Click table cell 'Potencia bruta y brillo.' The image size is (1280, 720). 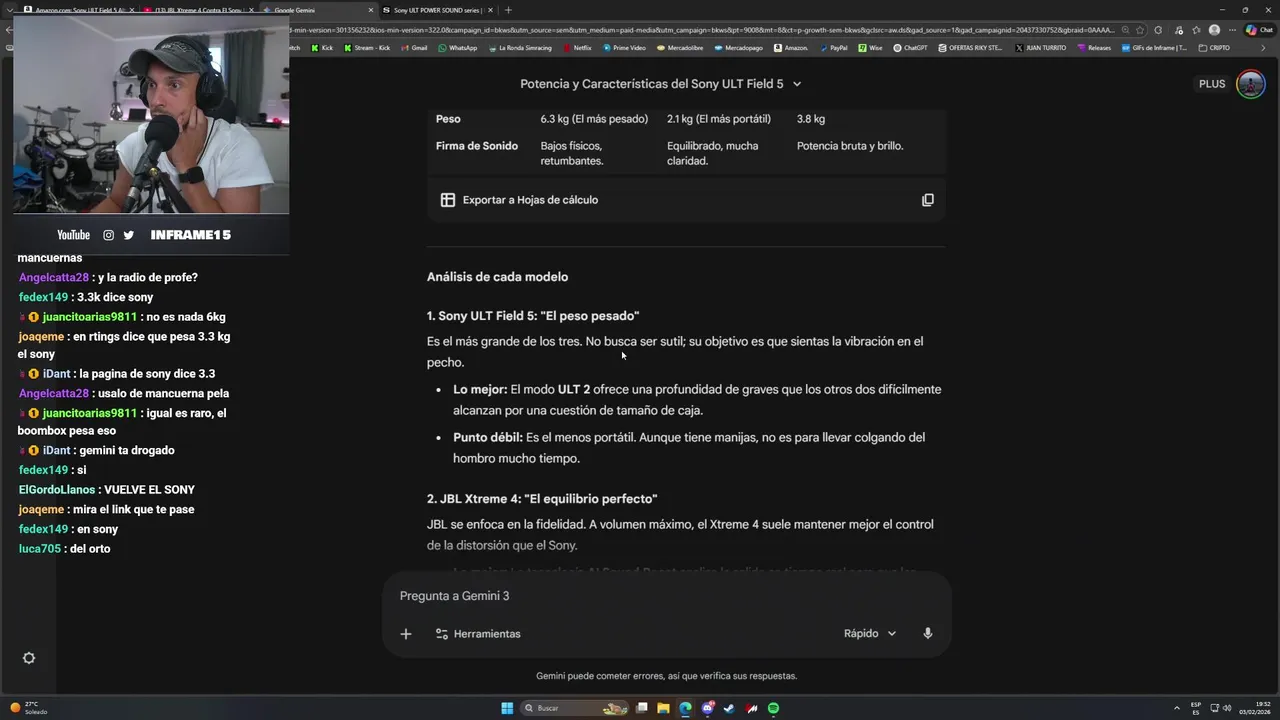coord(850,146)
